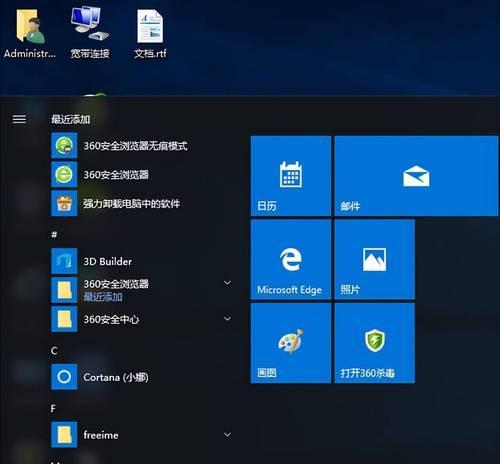Open the 3D Builder app icon
500x464 pixels.
[x=64, y=261]
